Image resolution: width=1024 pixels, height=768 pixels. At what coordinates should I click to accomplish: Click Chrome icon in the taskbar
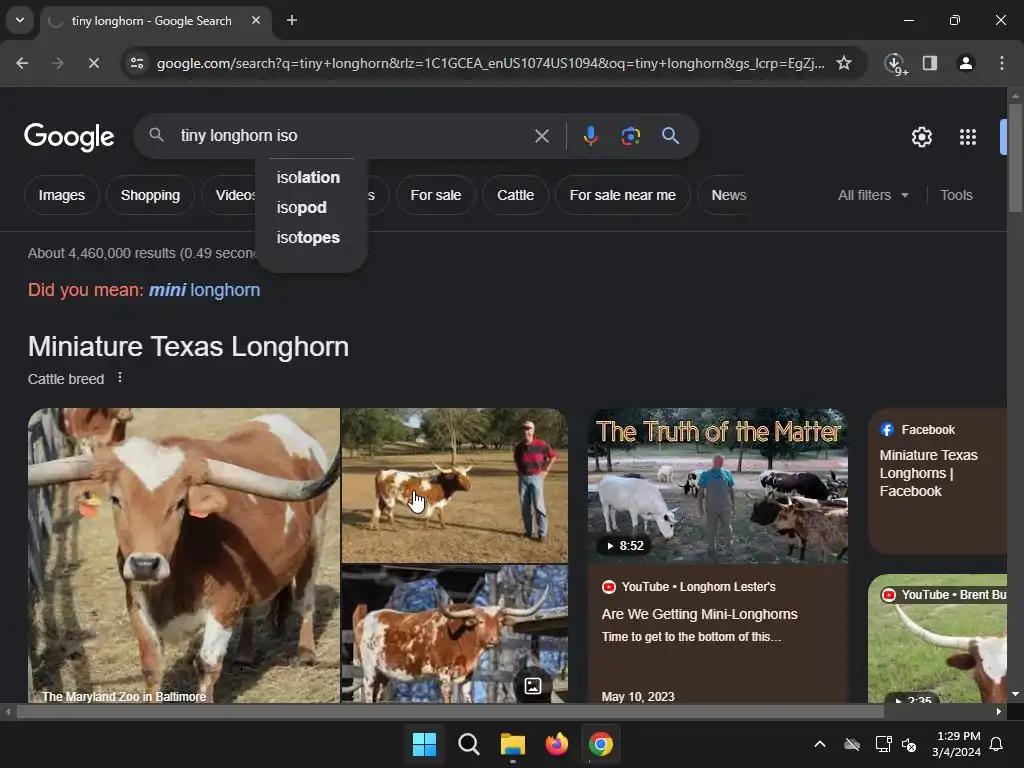pyautogui.click(x=601, y=744)
